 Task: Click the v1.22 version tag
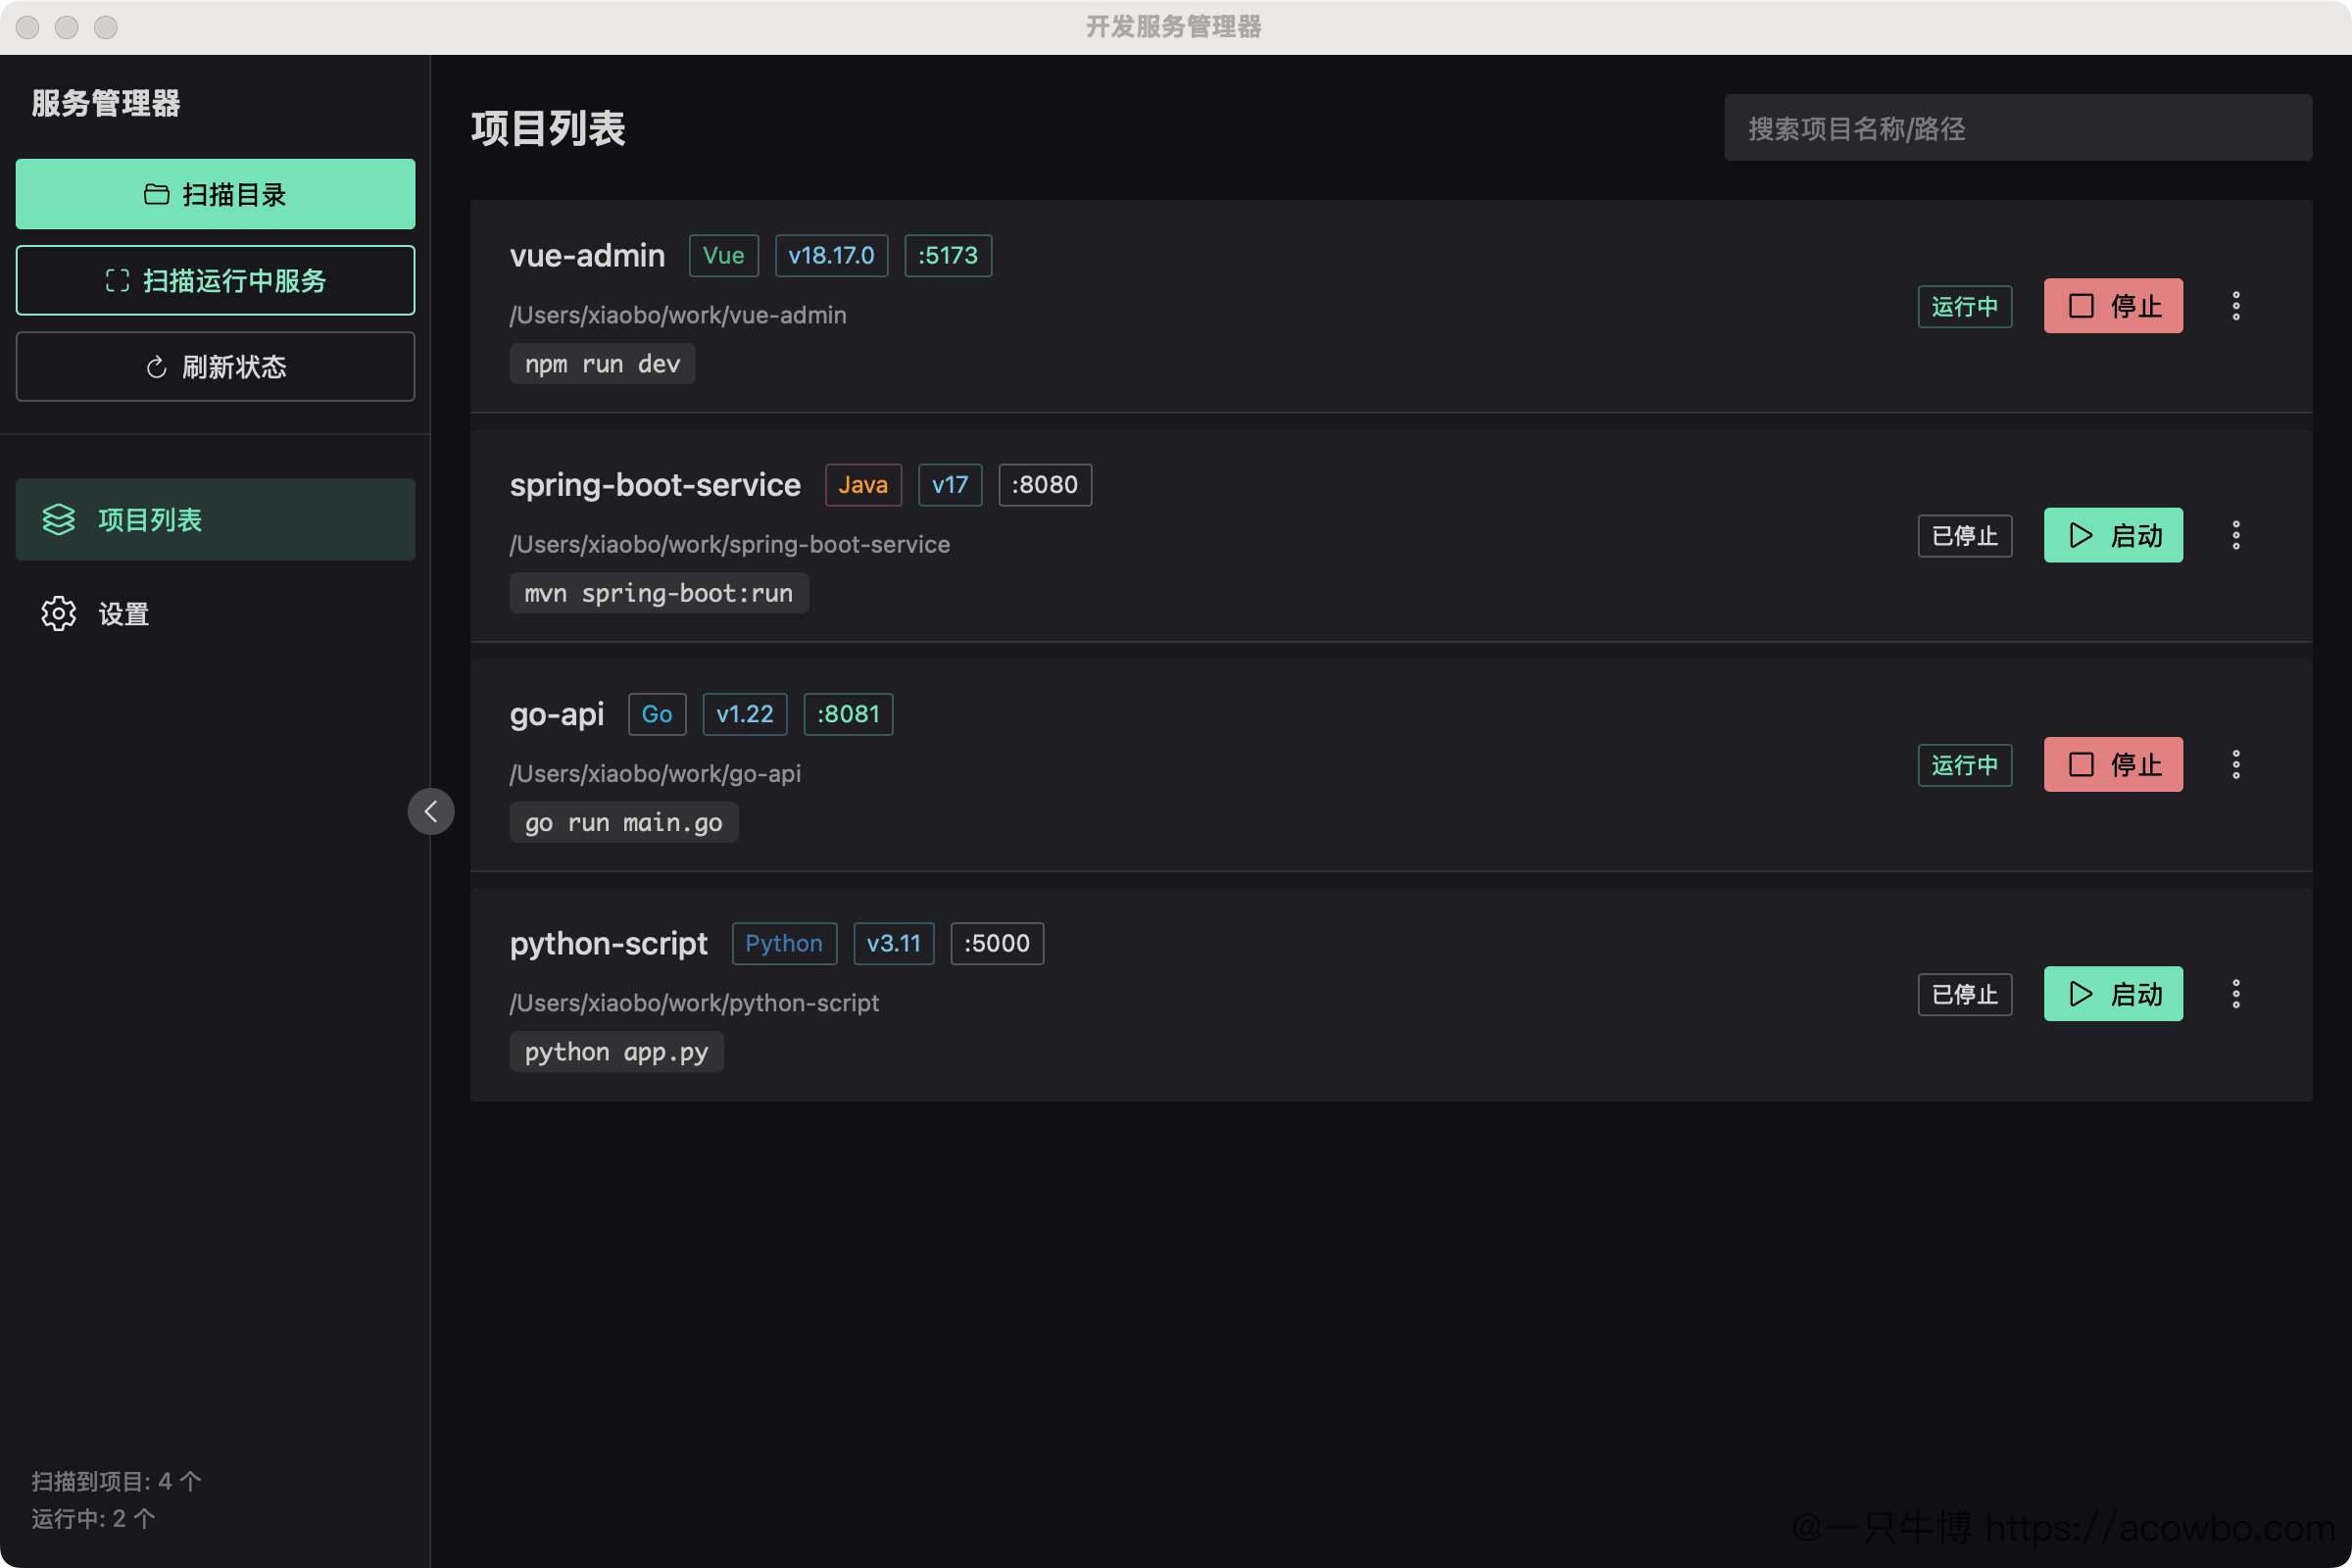745,714
